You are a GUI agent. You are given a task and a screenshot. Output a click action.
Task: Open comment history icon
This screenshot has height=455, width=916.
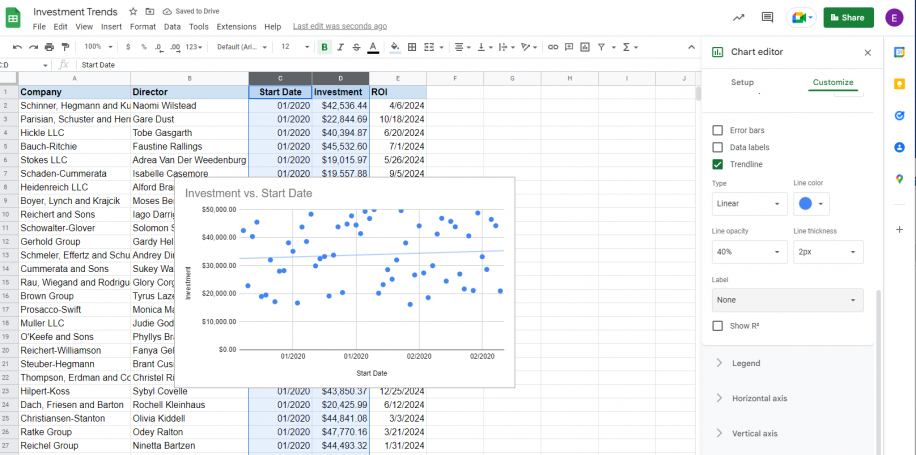pyautogui.click(x=768, y=18)
